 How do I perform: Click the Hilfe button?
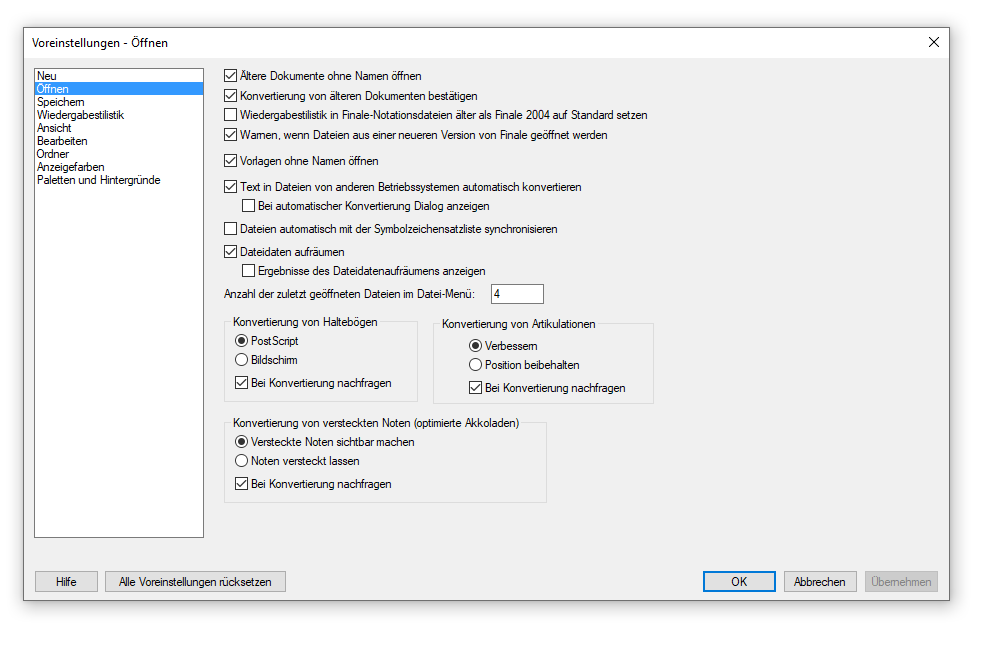tap(66, 582)
